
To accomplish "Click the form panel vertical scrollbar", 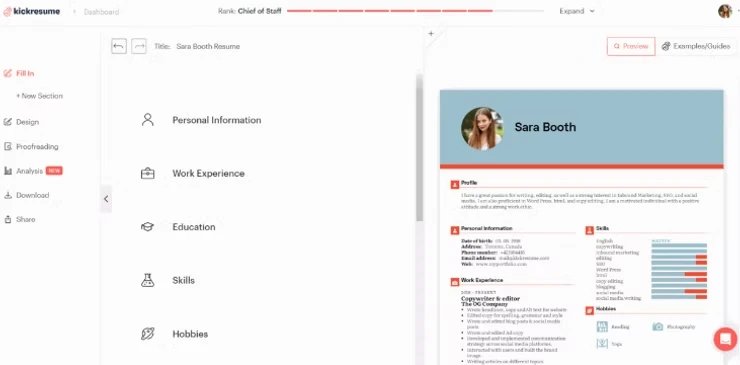I will (420, 147).
